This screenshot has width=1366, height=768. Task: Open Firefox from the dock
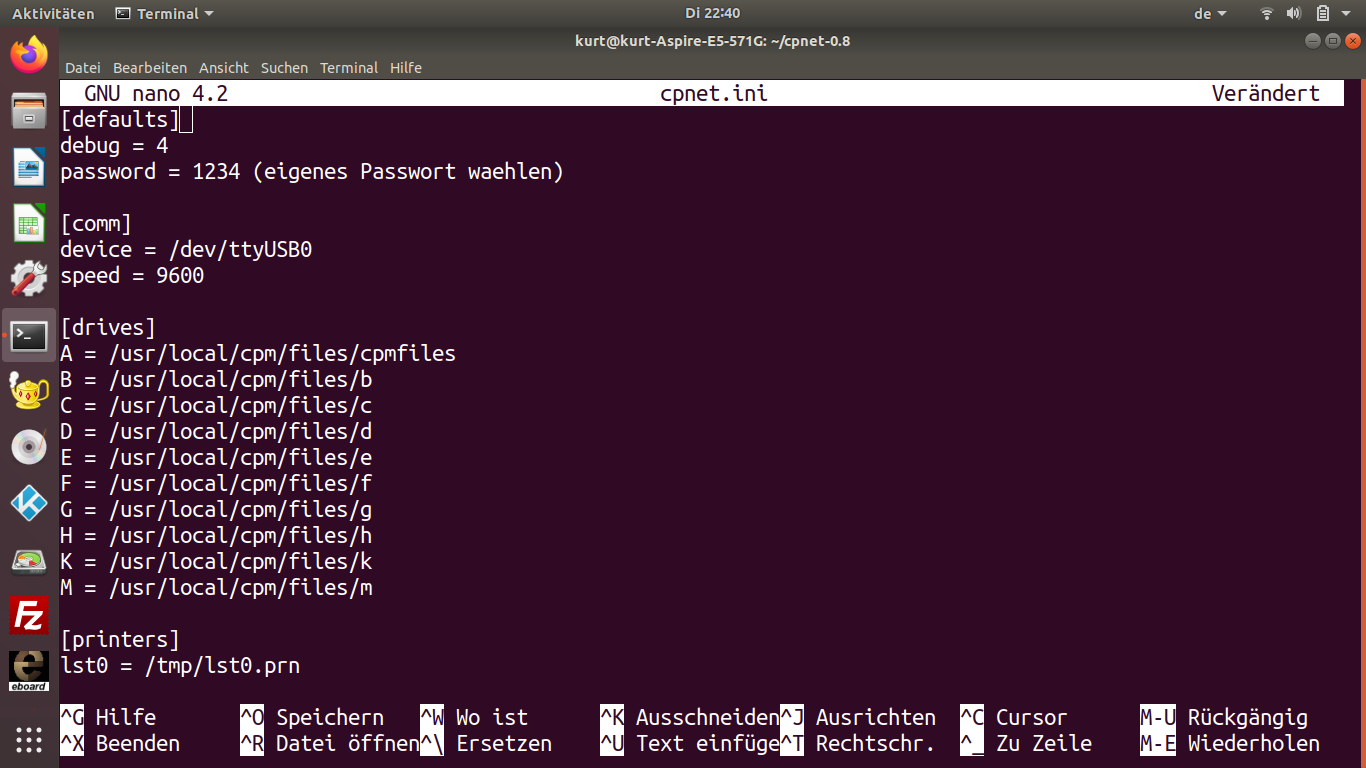pos(29,54)
